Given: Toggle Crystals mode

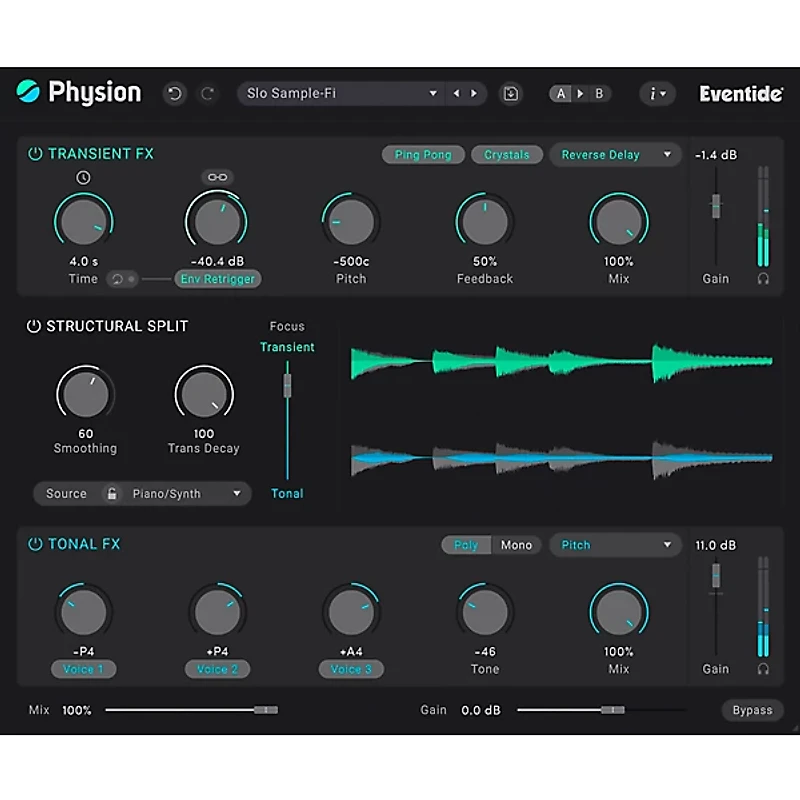Looking at the screenshot, I should tap(507, 155).
